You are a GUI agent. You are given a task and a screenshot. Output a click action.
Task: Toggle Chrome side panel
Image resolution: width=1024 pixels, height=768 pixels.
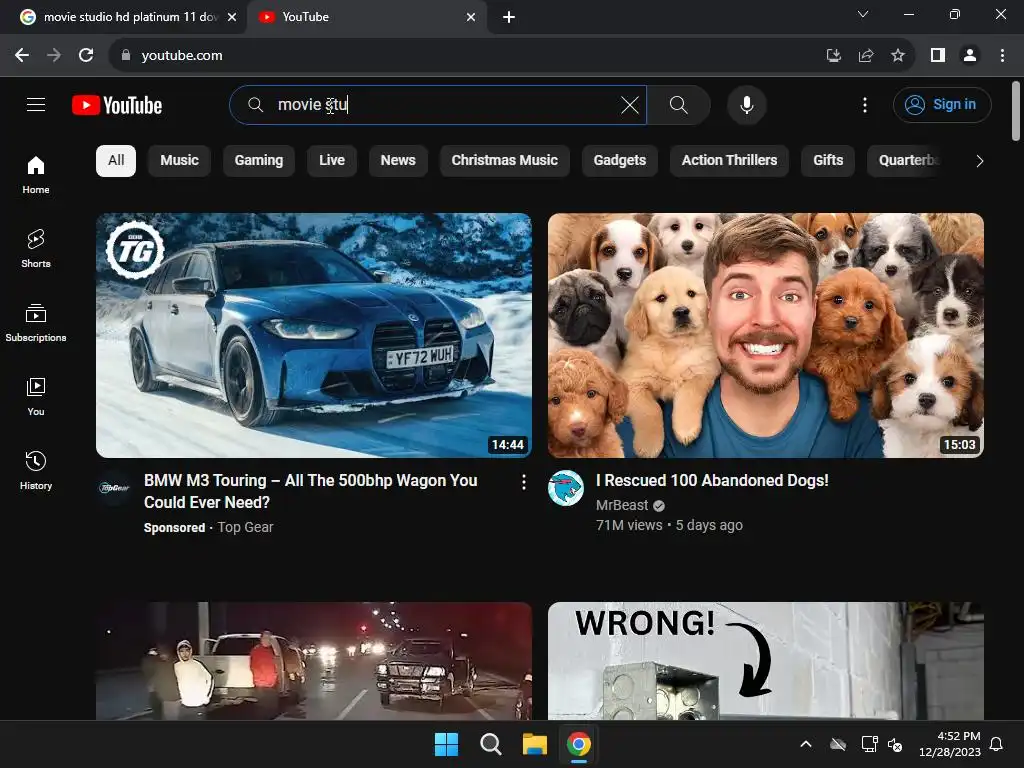pos(938,56)
